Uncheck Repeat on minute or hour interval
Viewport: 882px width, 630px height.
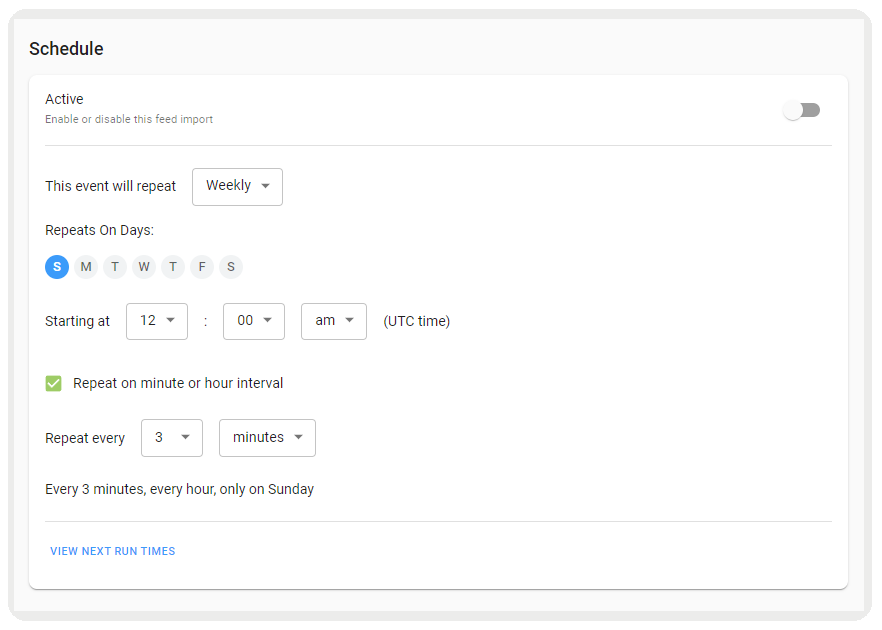[53, 384]
